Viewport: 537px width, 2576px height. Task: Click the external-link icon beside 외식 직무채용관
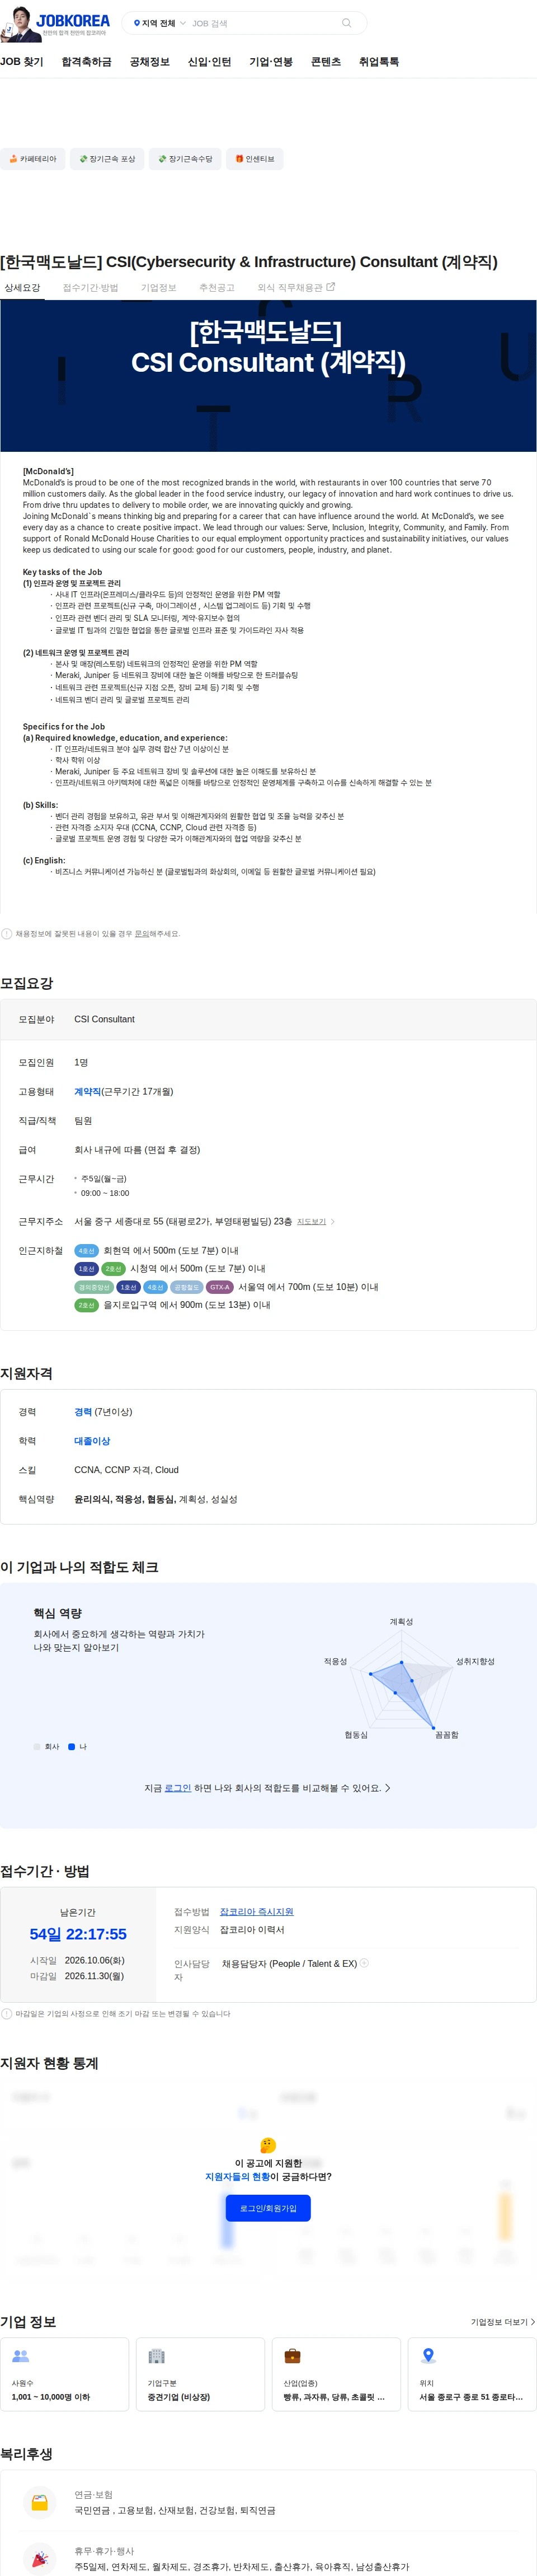coord(331,287)
